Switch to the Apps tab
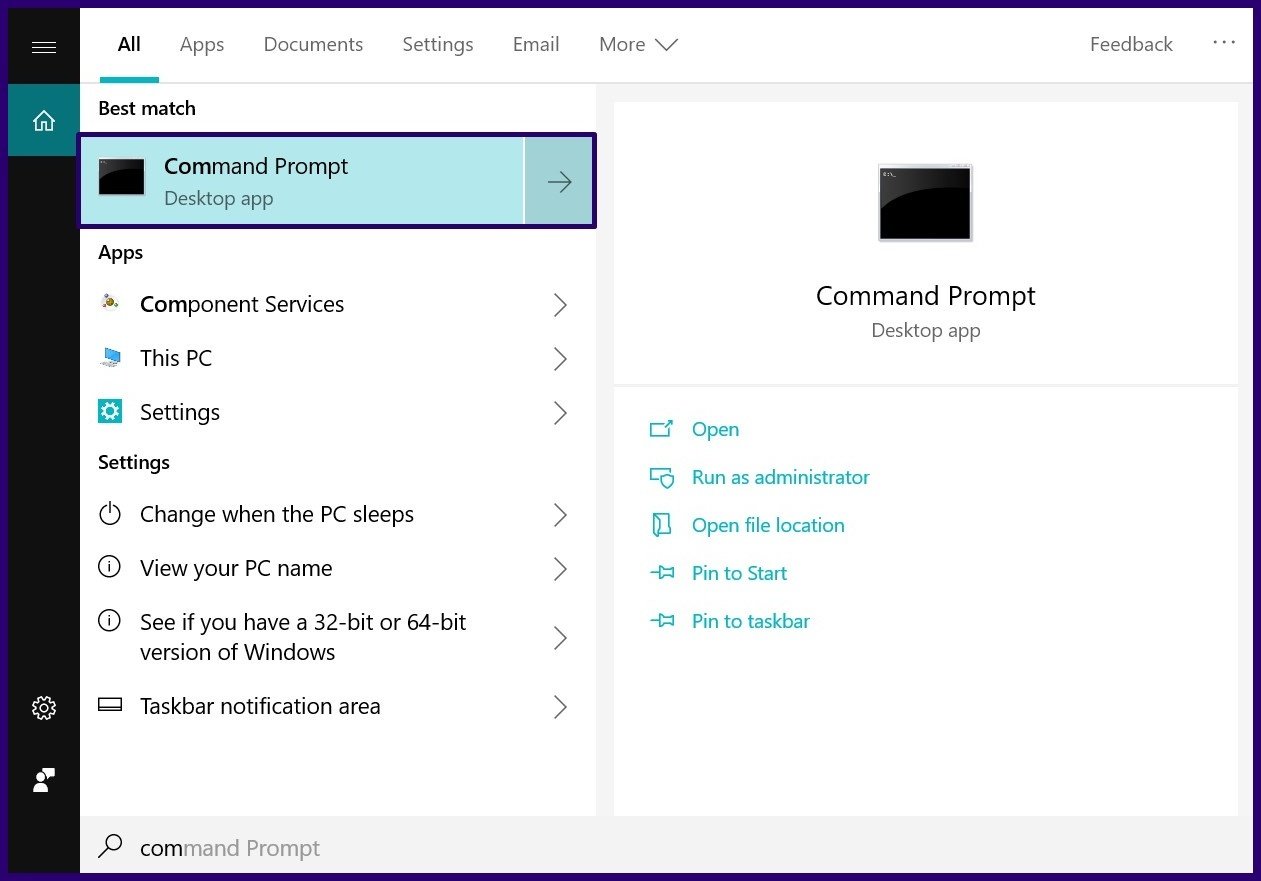1261x881 pixels. point(202,44)
